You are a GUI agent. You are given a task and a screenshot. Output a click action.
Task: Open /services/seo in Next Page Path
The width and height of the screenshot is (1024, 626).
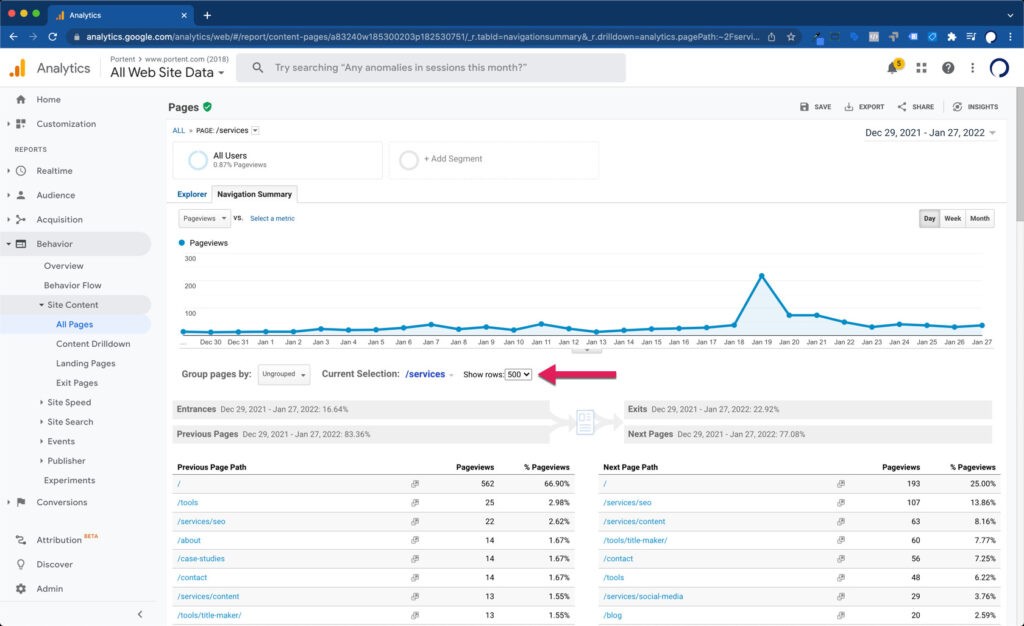[x=627, y=503]
